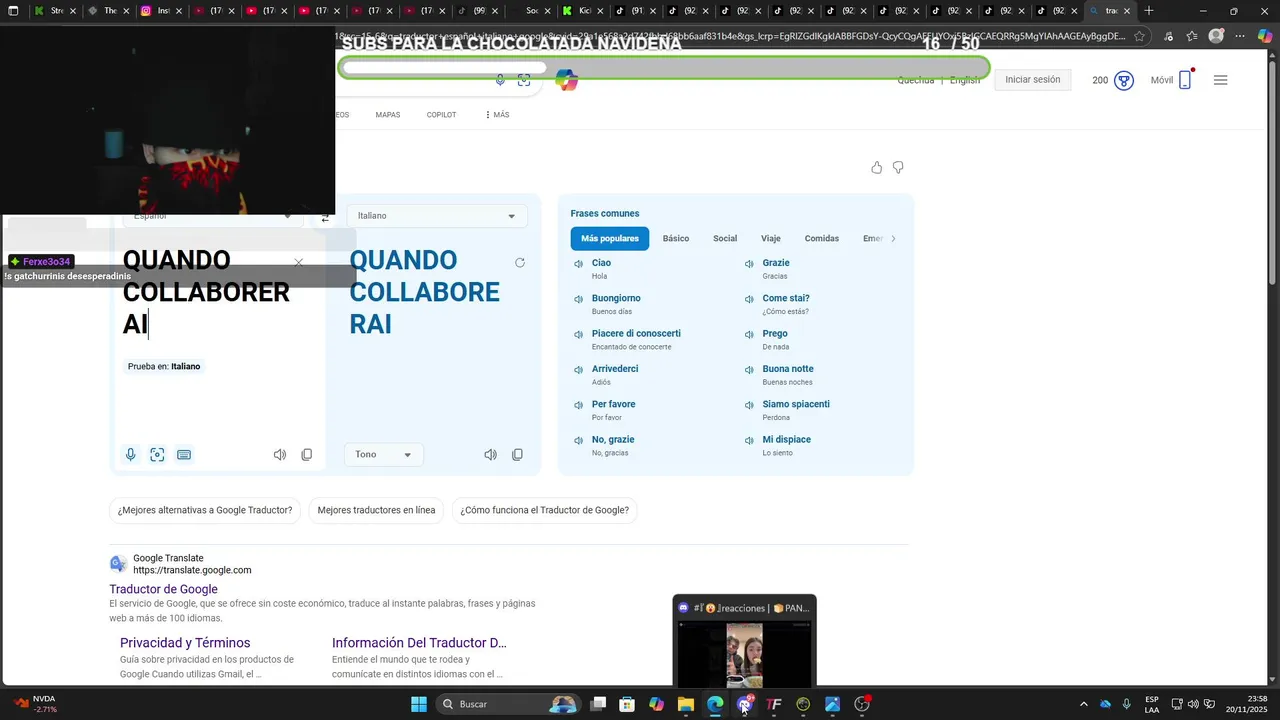Copy the source text

click(x=307, y=455)
